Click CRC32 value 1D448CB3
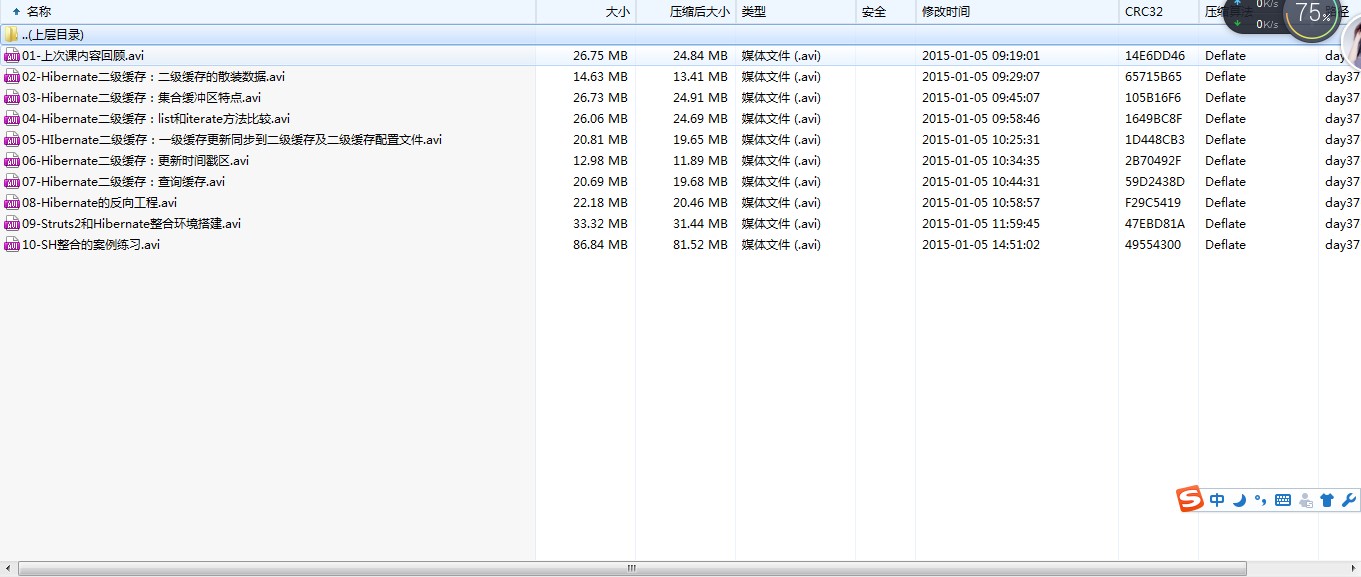Viewport: 1361px width, 577px height. click(x=1155, y=140)
